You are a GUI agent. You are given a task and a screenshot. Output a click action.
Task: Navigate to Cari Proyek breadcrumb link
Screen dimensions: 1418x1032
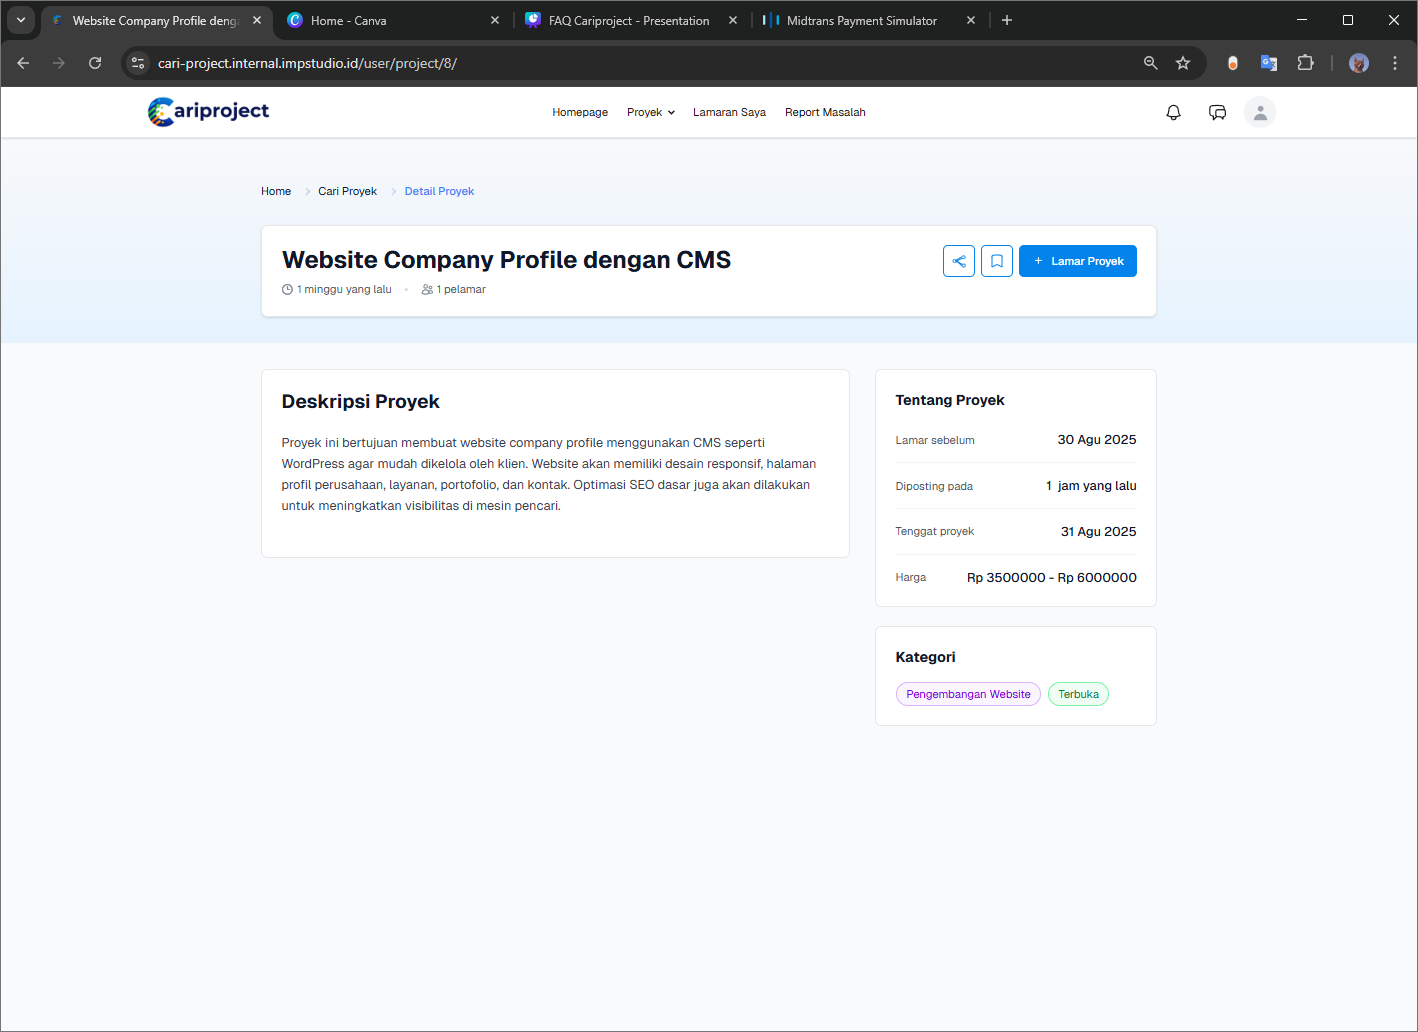tap(347, 191)
